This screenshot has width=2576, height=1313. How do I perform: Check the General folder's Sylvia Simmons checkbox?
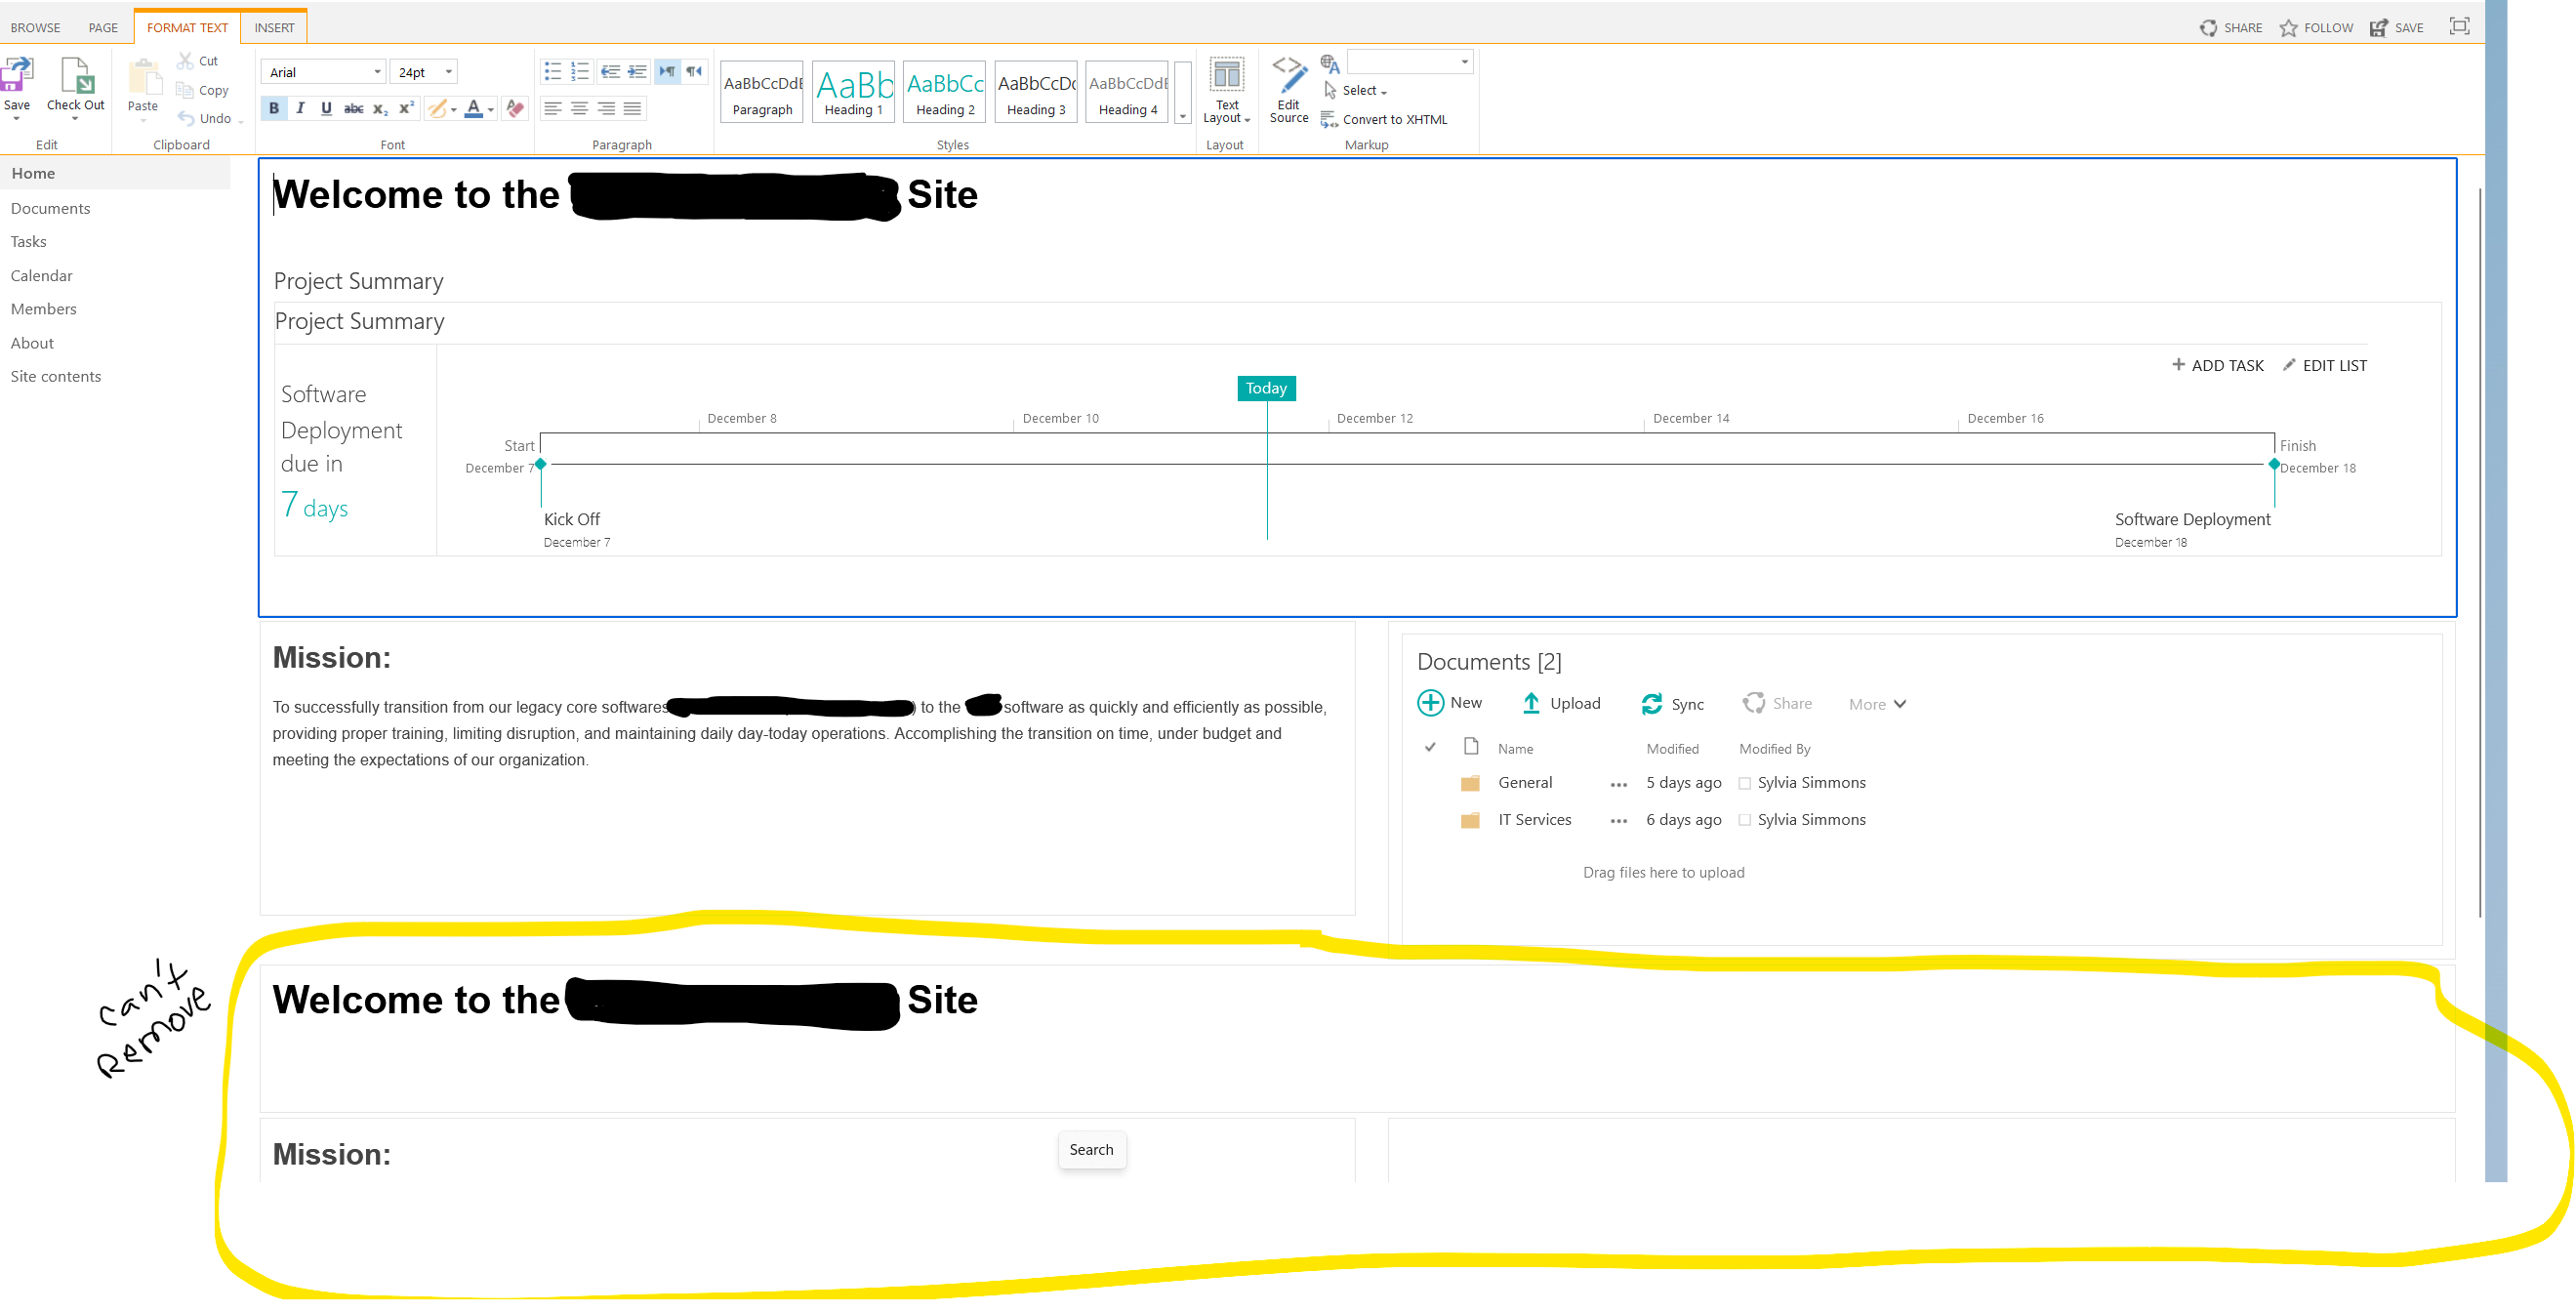pyautogui.click(x=1745, y=783)
